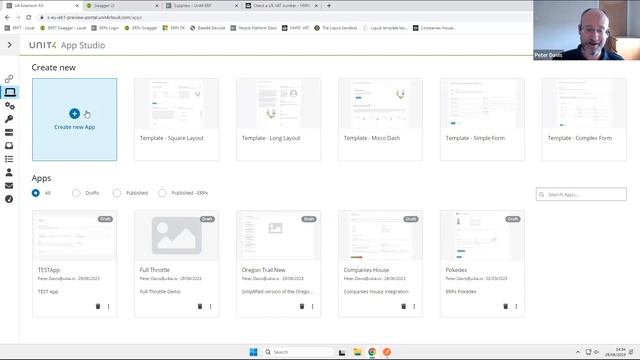Image resolution: width=640 pixels, height=360 pixels.
Task: Choose Template - Square Layout card
Action: (176, 120)
